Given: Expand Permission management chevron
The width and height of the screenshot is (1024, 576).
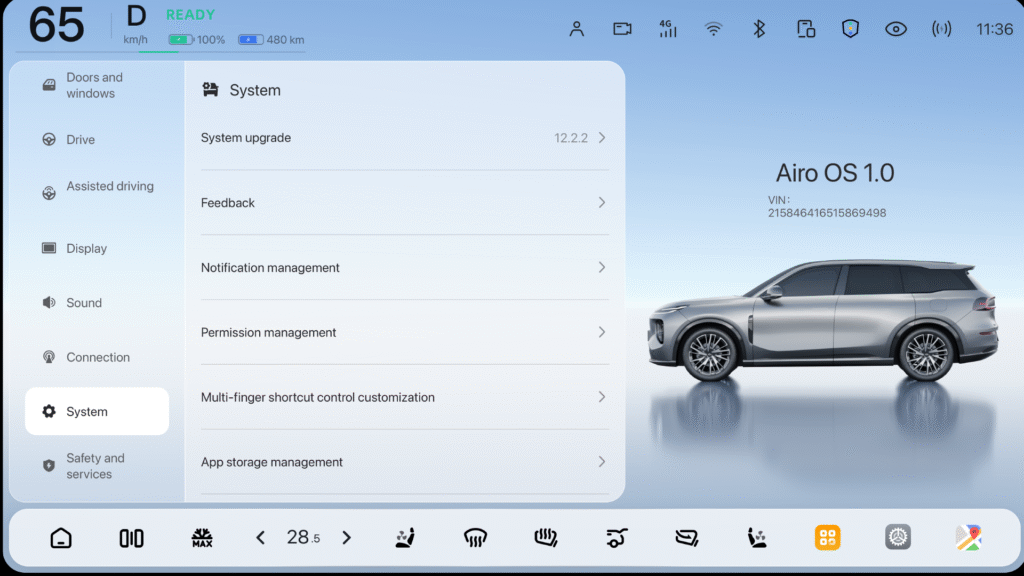Looking at the screenshot, I should (x=601, y=332).
